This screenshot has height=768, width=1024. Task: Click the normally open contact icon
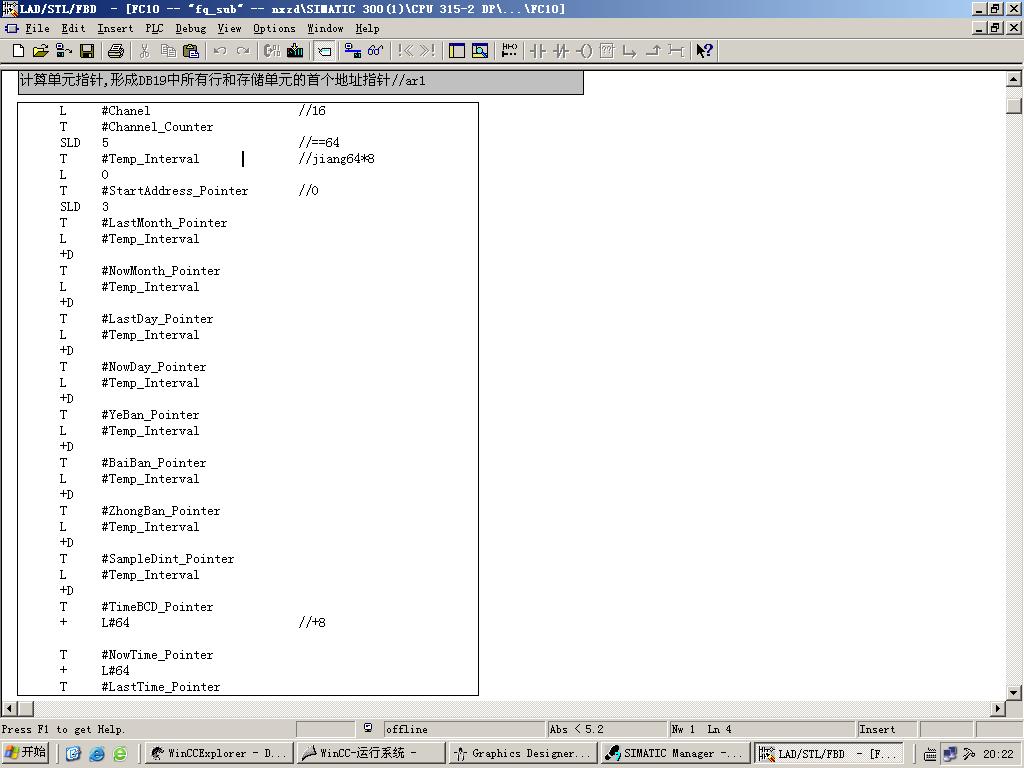[x=537, y=51]
